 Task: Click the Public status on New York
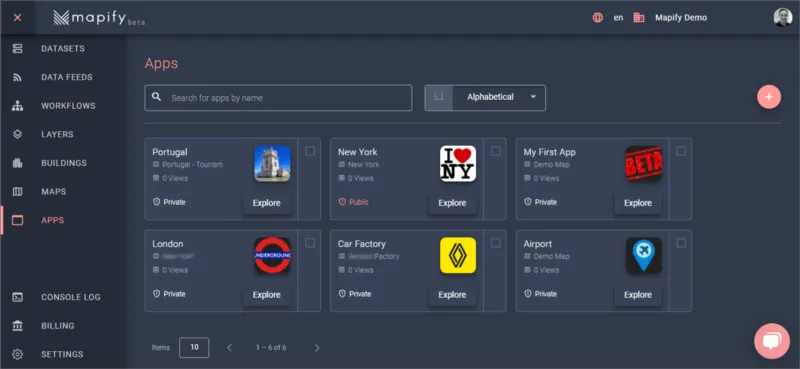point(353,202)
